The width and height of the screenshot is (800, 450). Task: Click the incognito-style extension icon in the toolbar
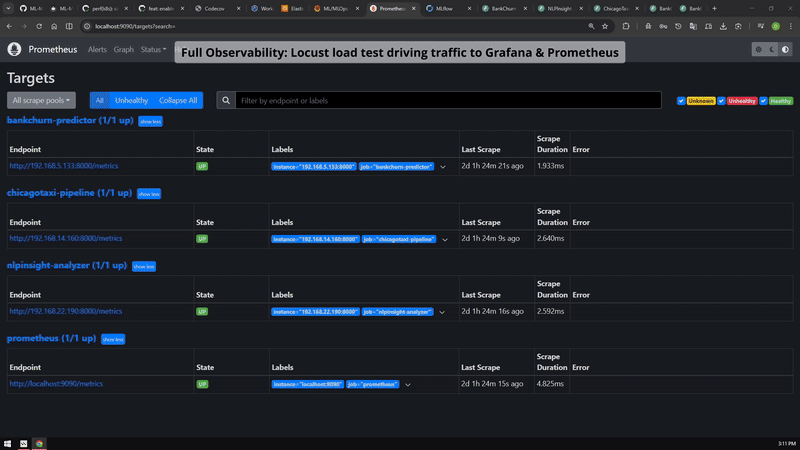tap(648, 26)
